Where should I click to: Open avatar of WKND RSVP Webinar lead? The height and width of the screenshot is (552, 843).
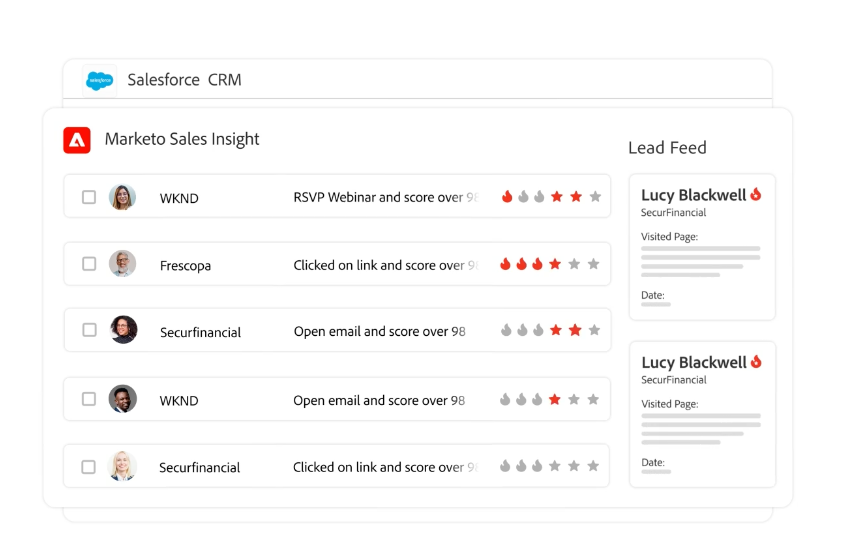click(x=123, y=197)
